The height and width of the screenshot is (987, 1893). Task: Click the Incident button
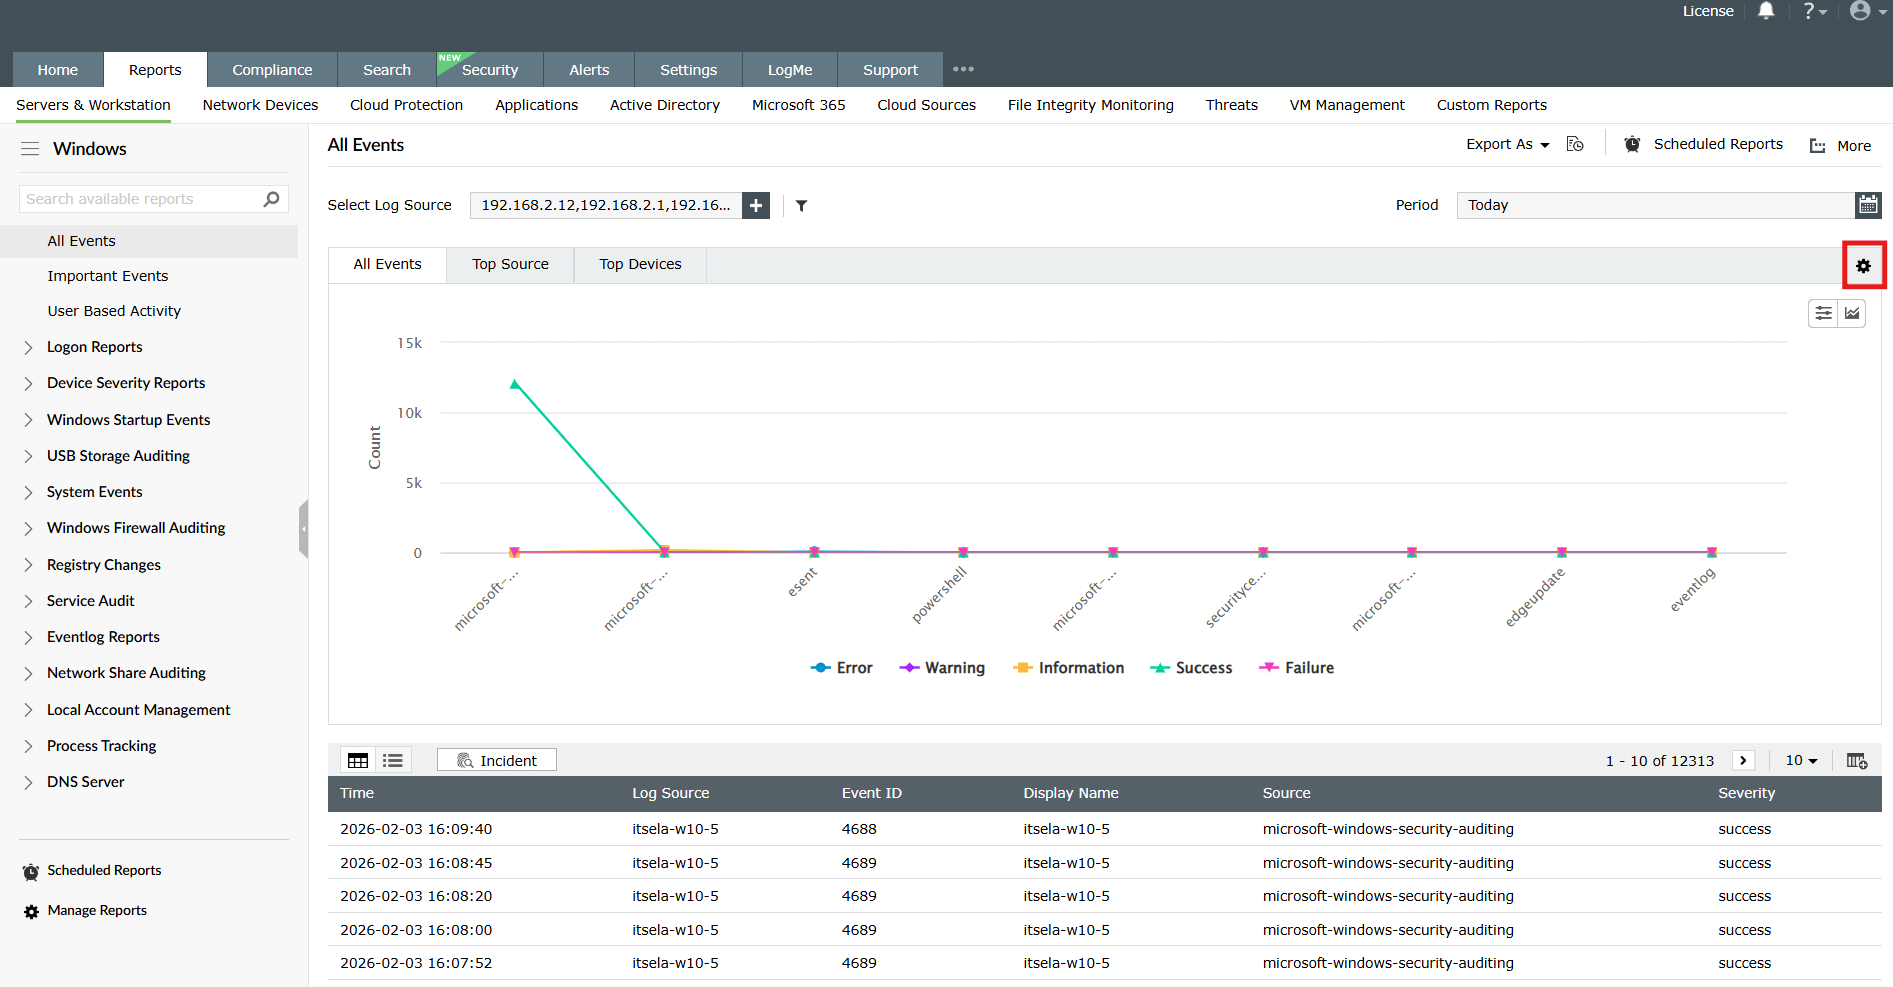pos(497,760)
